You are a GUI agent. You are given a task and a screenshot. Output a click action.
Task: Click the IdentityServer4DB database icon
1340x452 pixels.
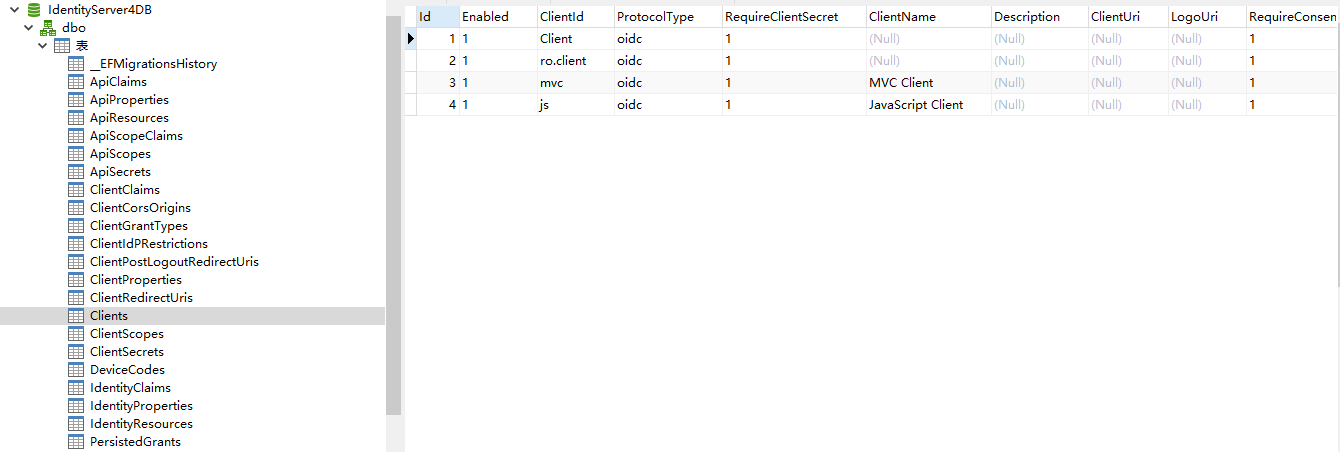tap(34, 10)
